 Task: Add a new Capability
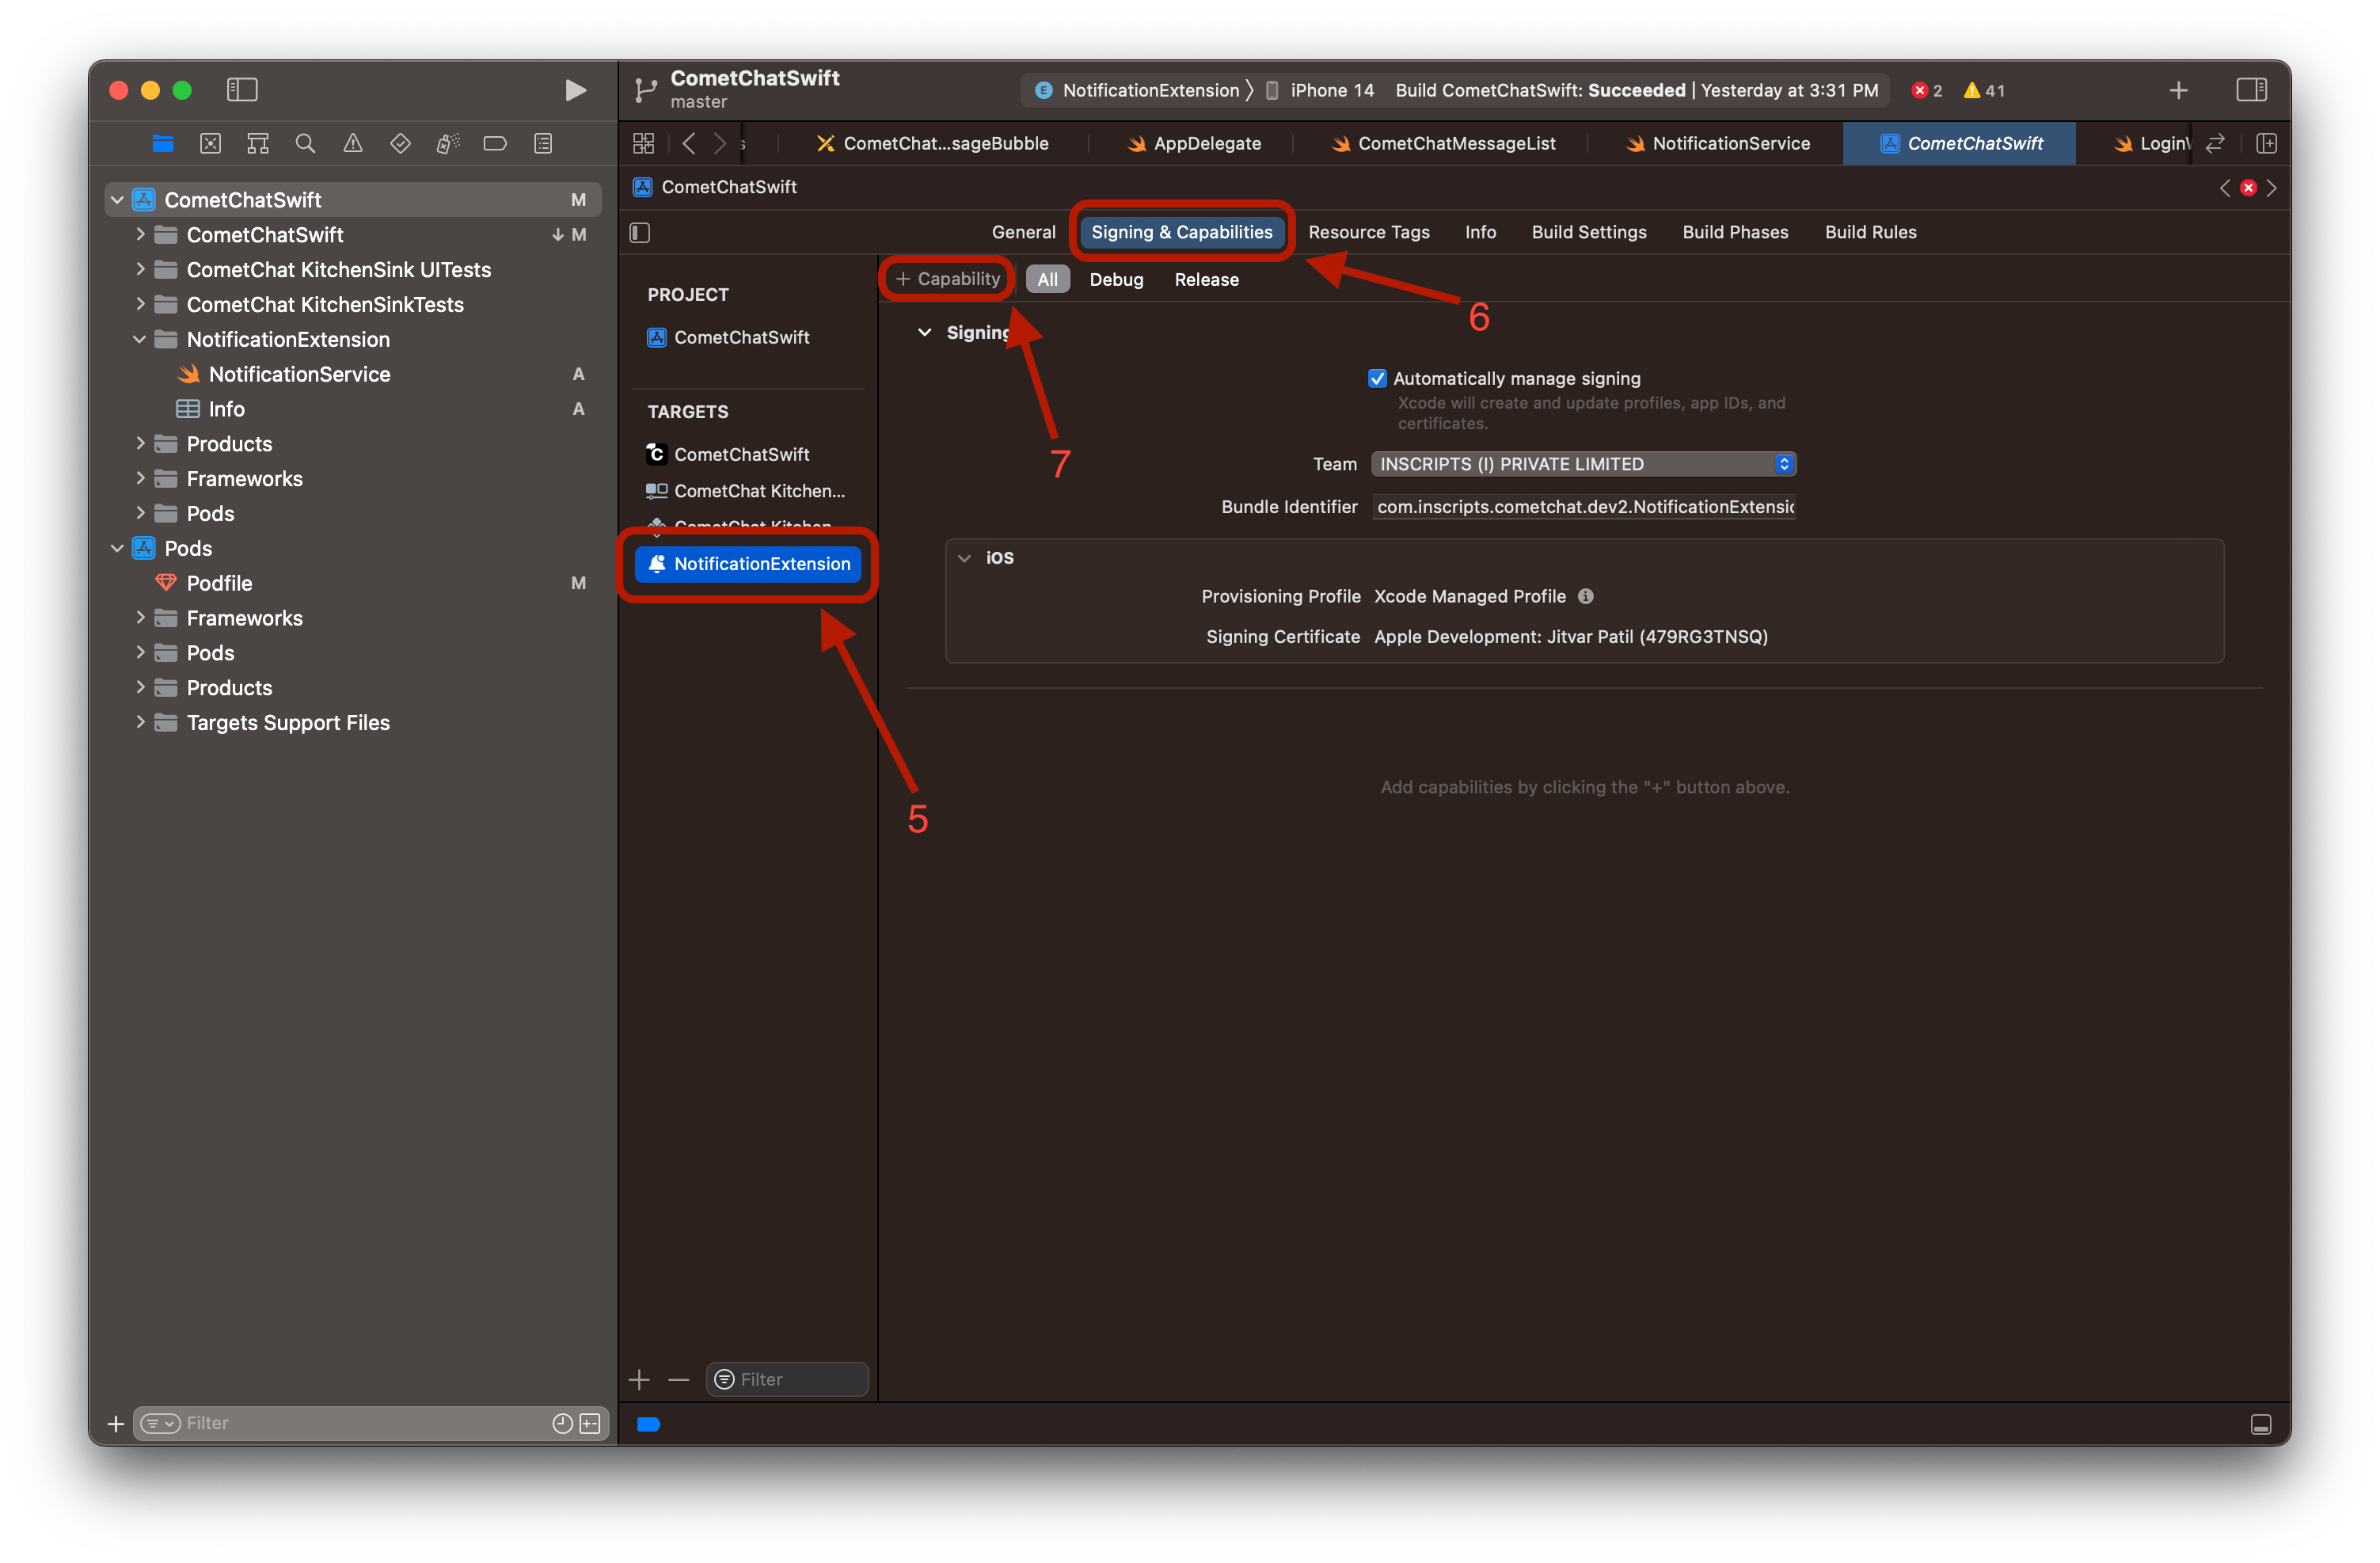[x=948, y=279]
